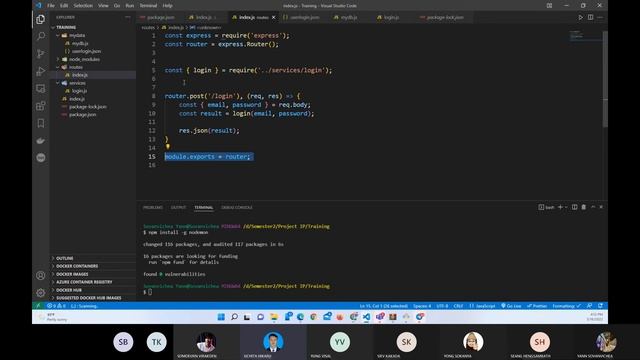Open the Selection menu
The image size is (640, 360).
click(83, 6)
